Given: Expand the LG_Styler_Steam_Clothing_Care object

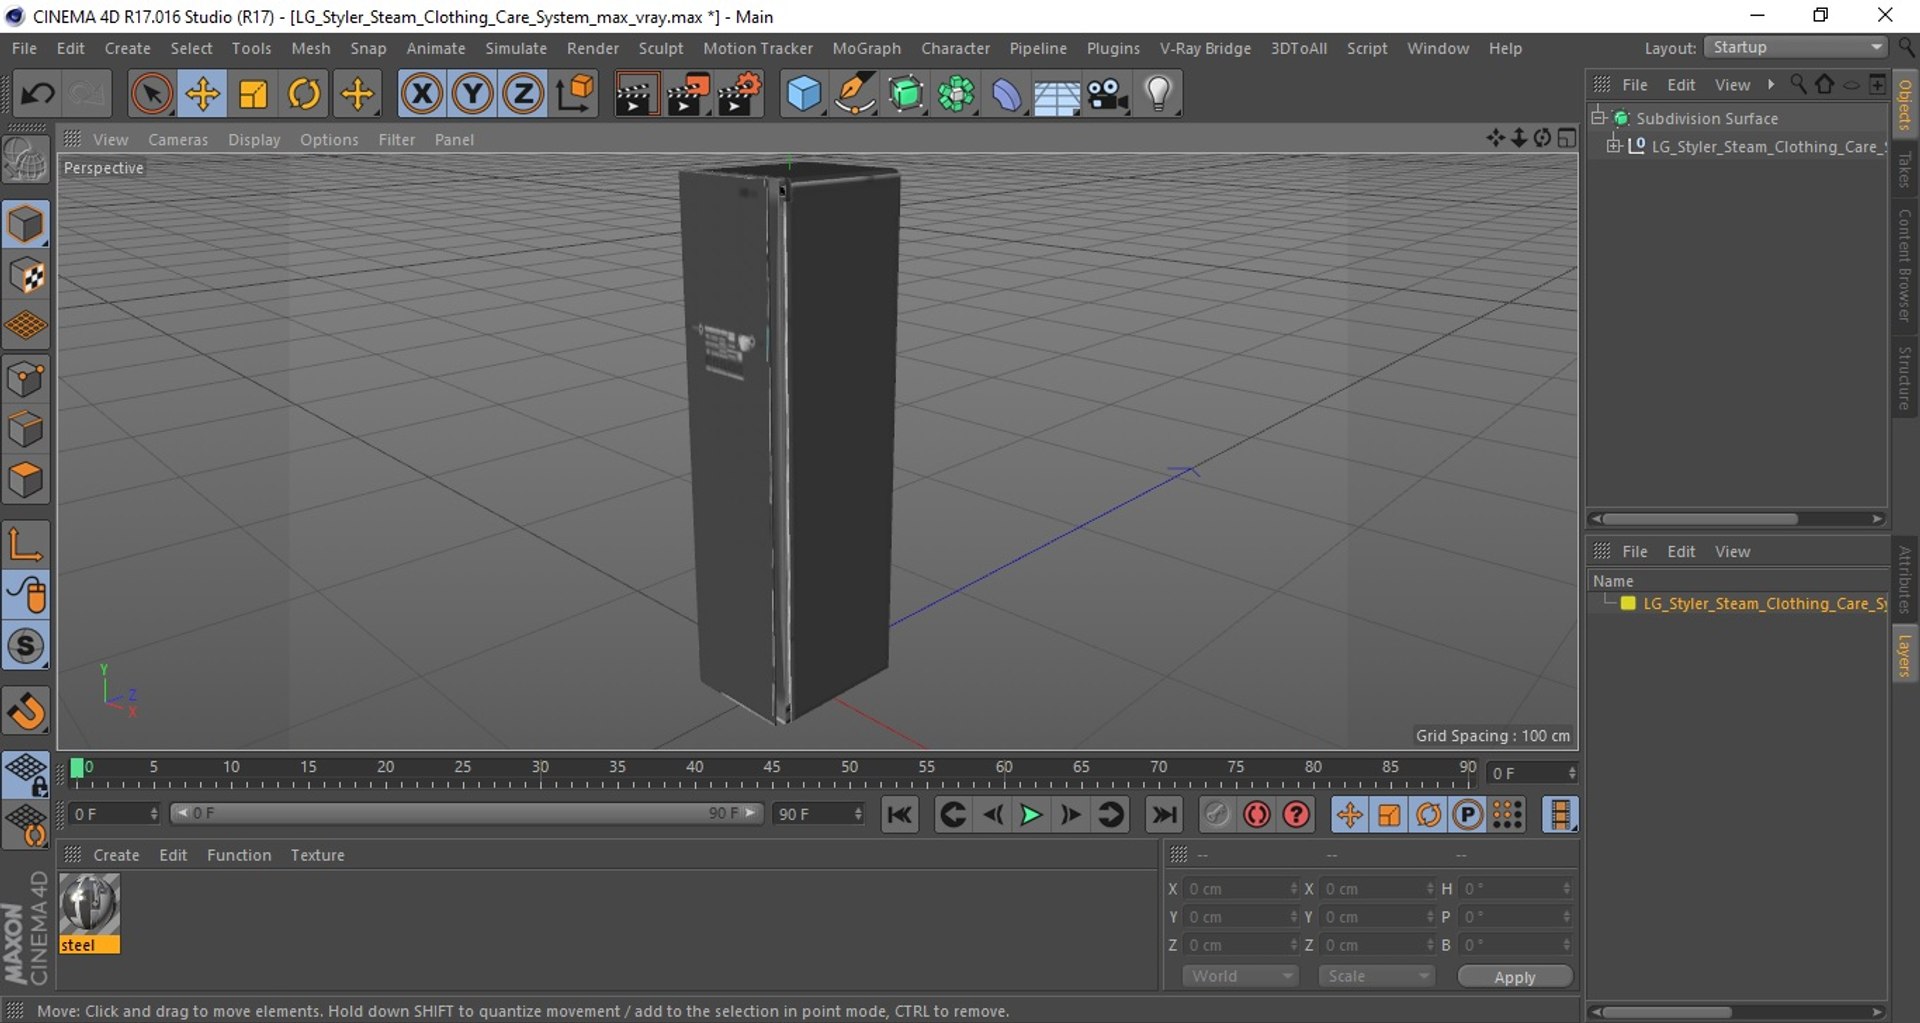Looking at the screenshot, I should tap(1613, 146).
